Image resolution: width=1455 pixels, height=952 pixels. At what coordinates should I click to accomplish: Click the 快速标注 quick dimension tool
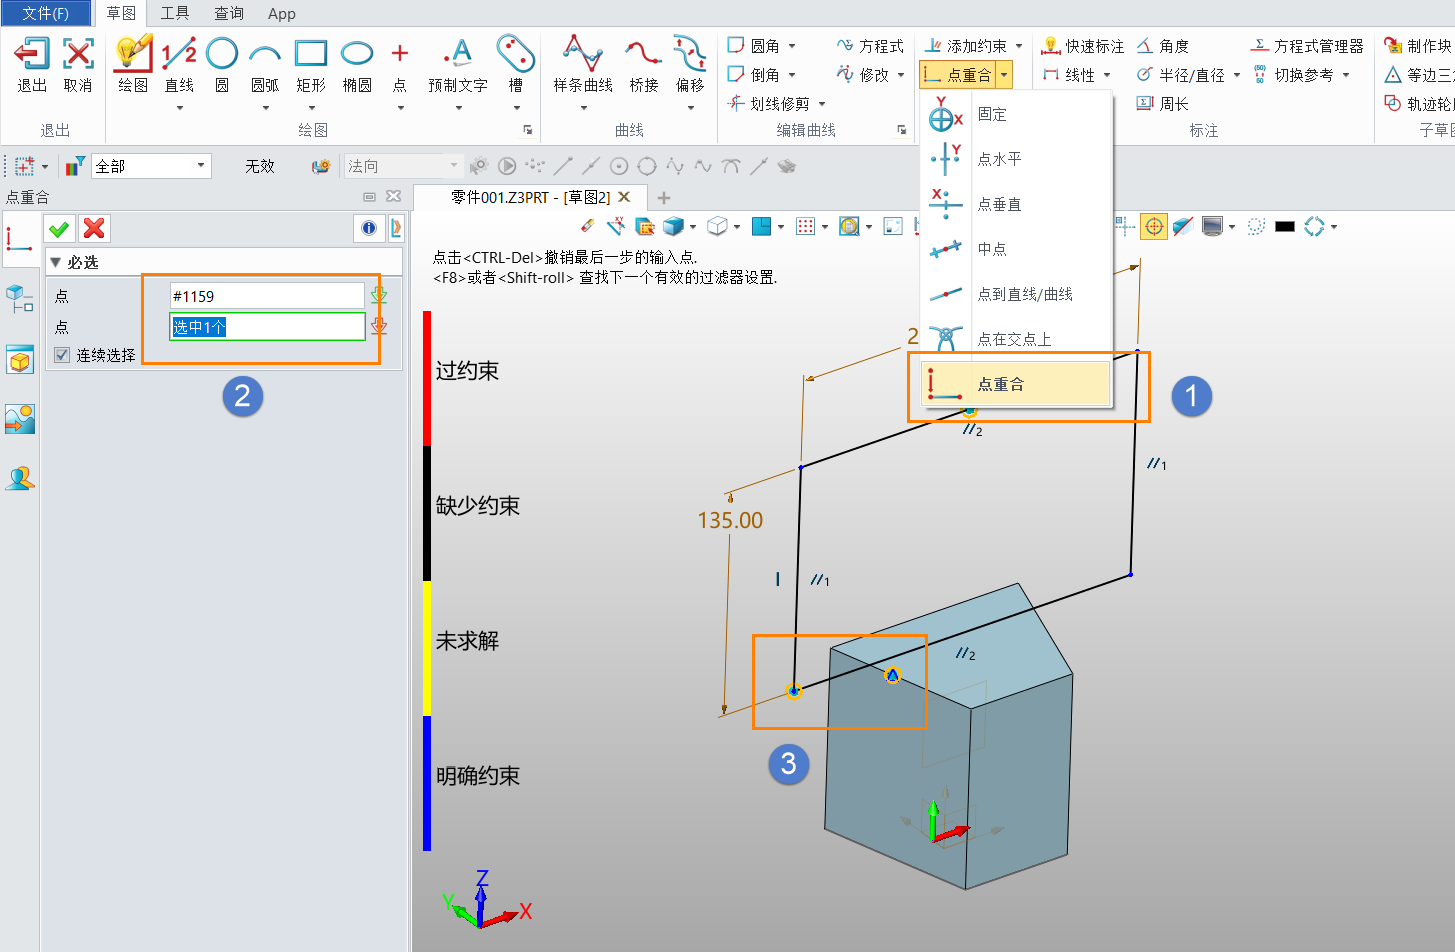point(1083,46)
